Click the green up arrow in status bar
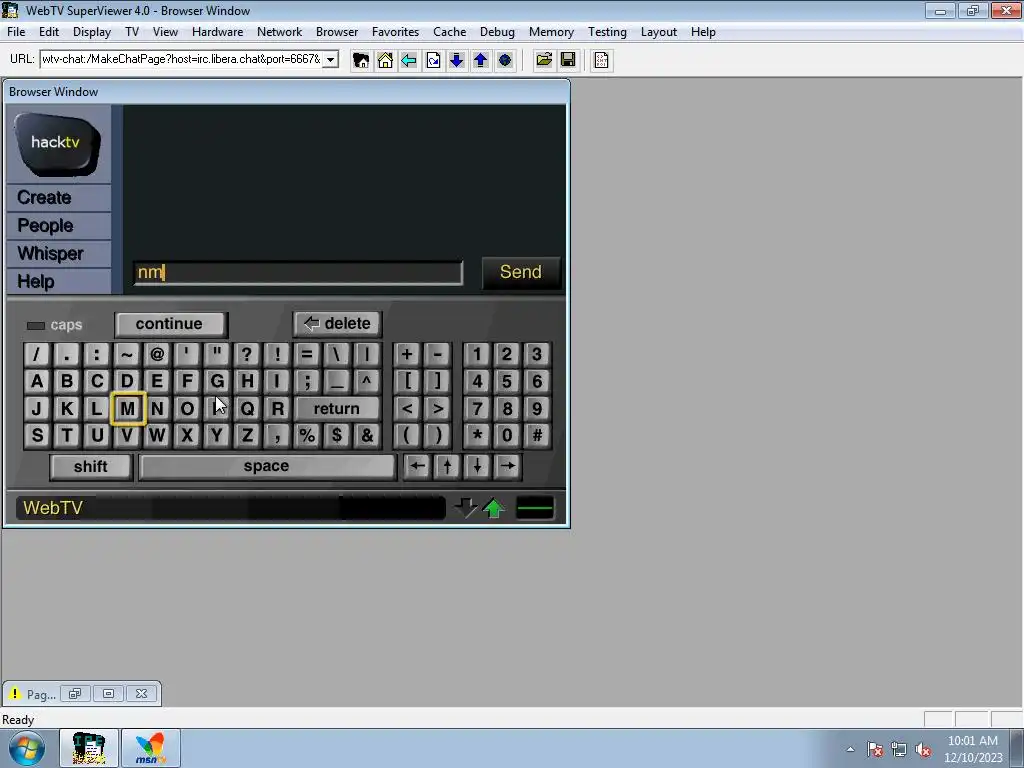This screenshot has width=1024, height=768. pos(494,507)
